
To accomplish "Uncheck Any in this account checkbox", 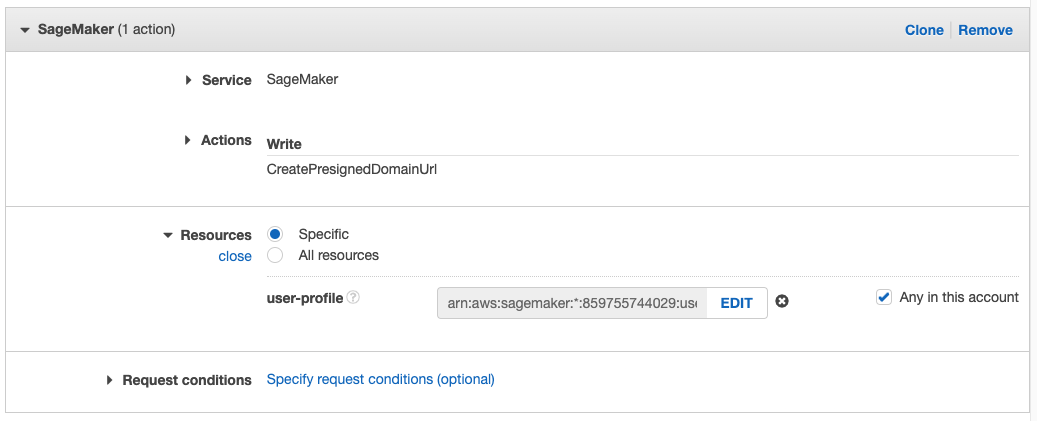I will tap(883, 297).
